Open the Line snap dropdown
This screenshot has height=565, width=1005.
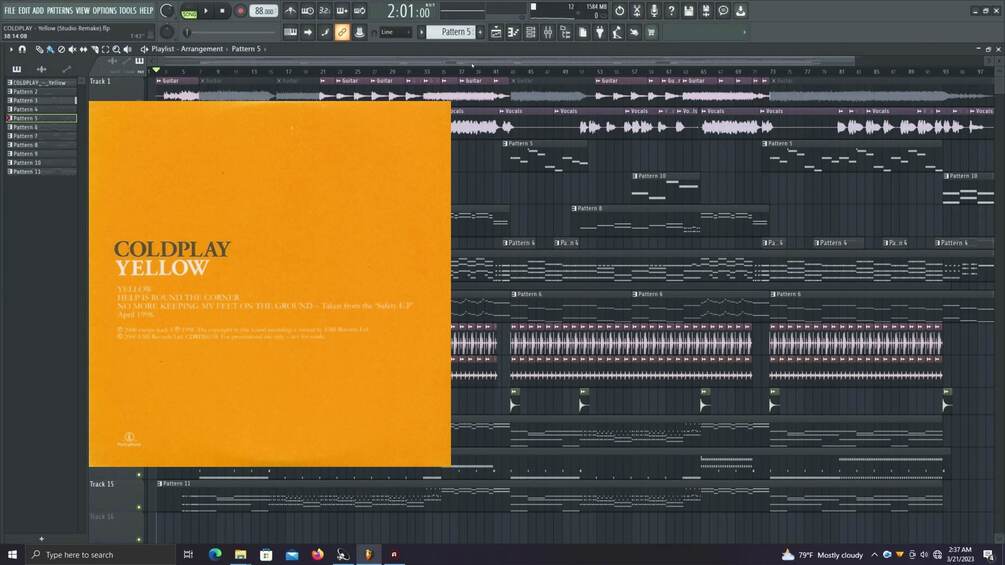tap(395, 32)
